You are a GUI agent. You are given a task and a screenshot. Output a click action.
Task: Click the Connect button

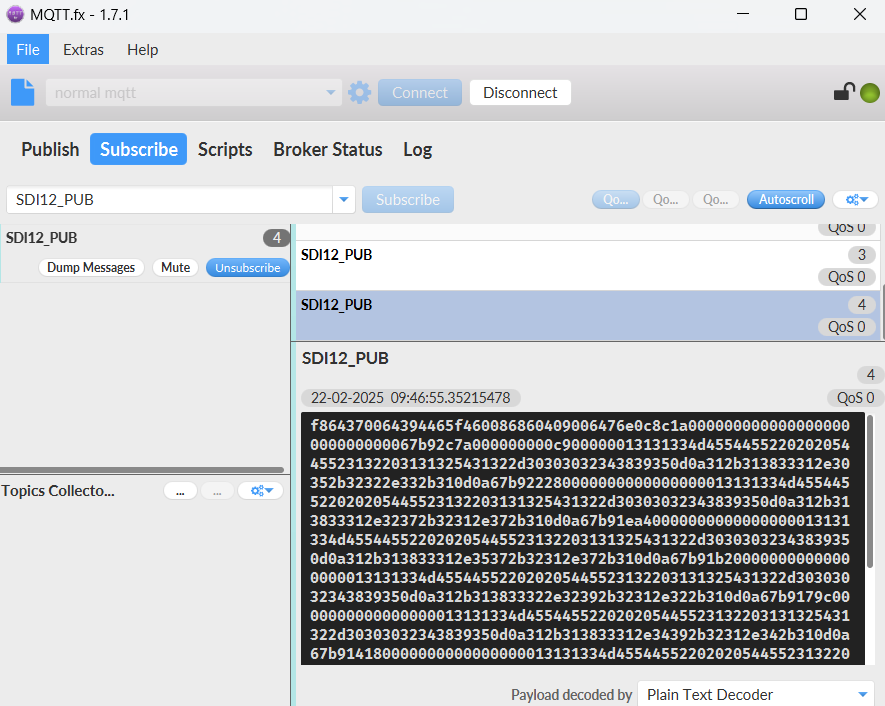tap(420, 93)
